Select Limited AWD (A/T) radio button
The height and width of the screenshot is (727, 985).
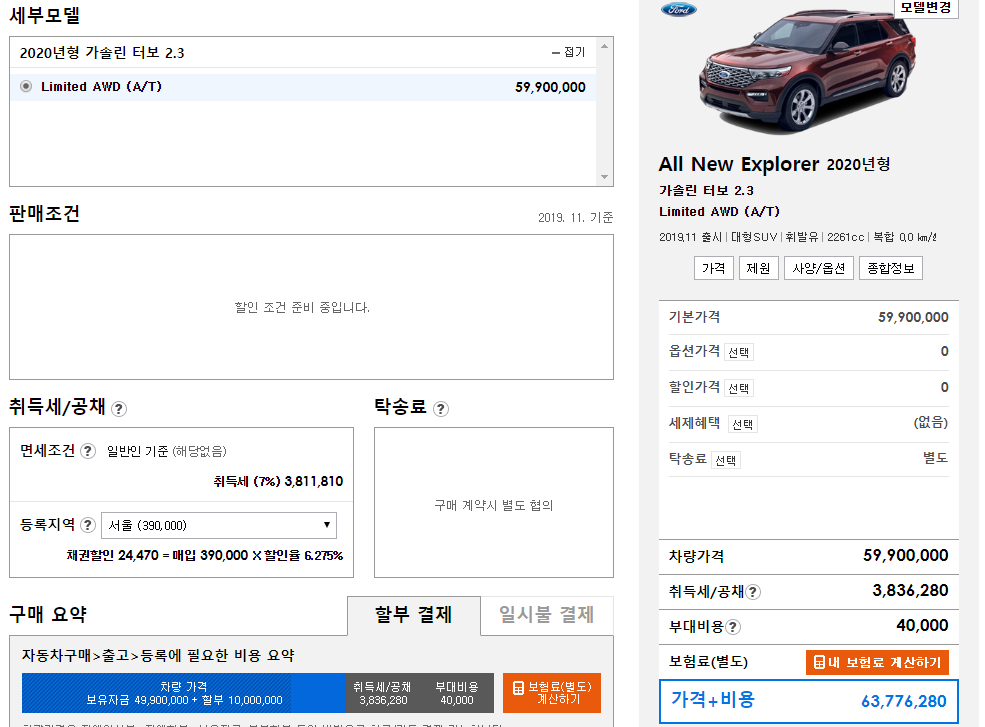tap(26, 86)
